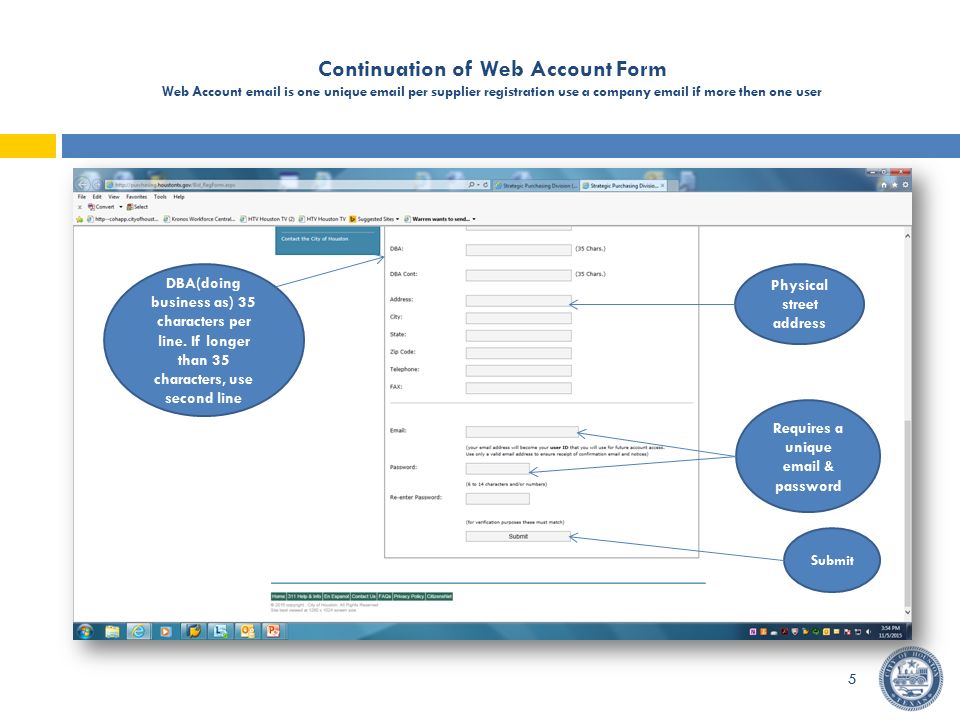The width and height of the screenshot is (960, 720).
Task: Click the Password input field
Action: coord(497,469)
